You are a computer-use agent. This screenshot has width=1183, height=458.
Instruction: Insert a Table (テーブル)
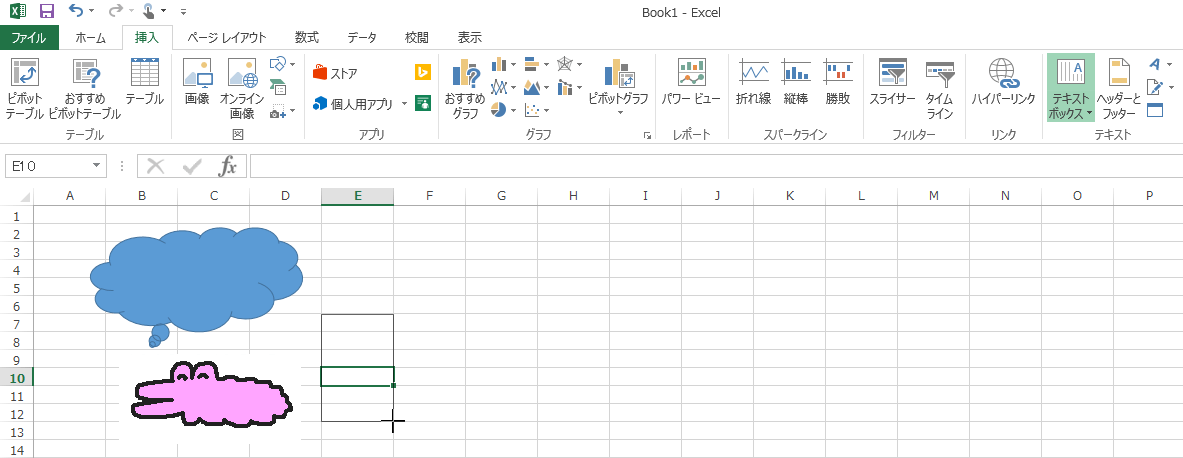pos(144,81)
